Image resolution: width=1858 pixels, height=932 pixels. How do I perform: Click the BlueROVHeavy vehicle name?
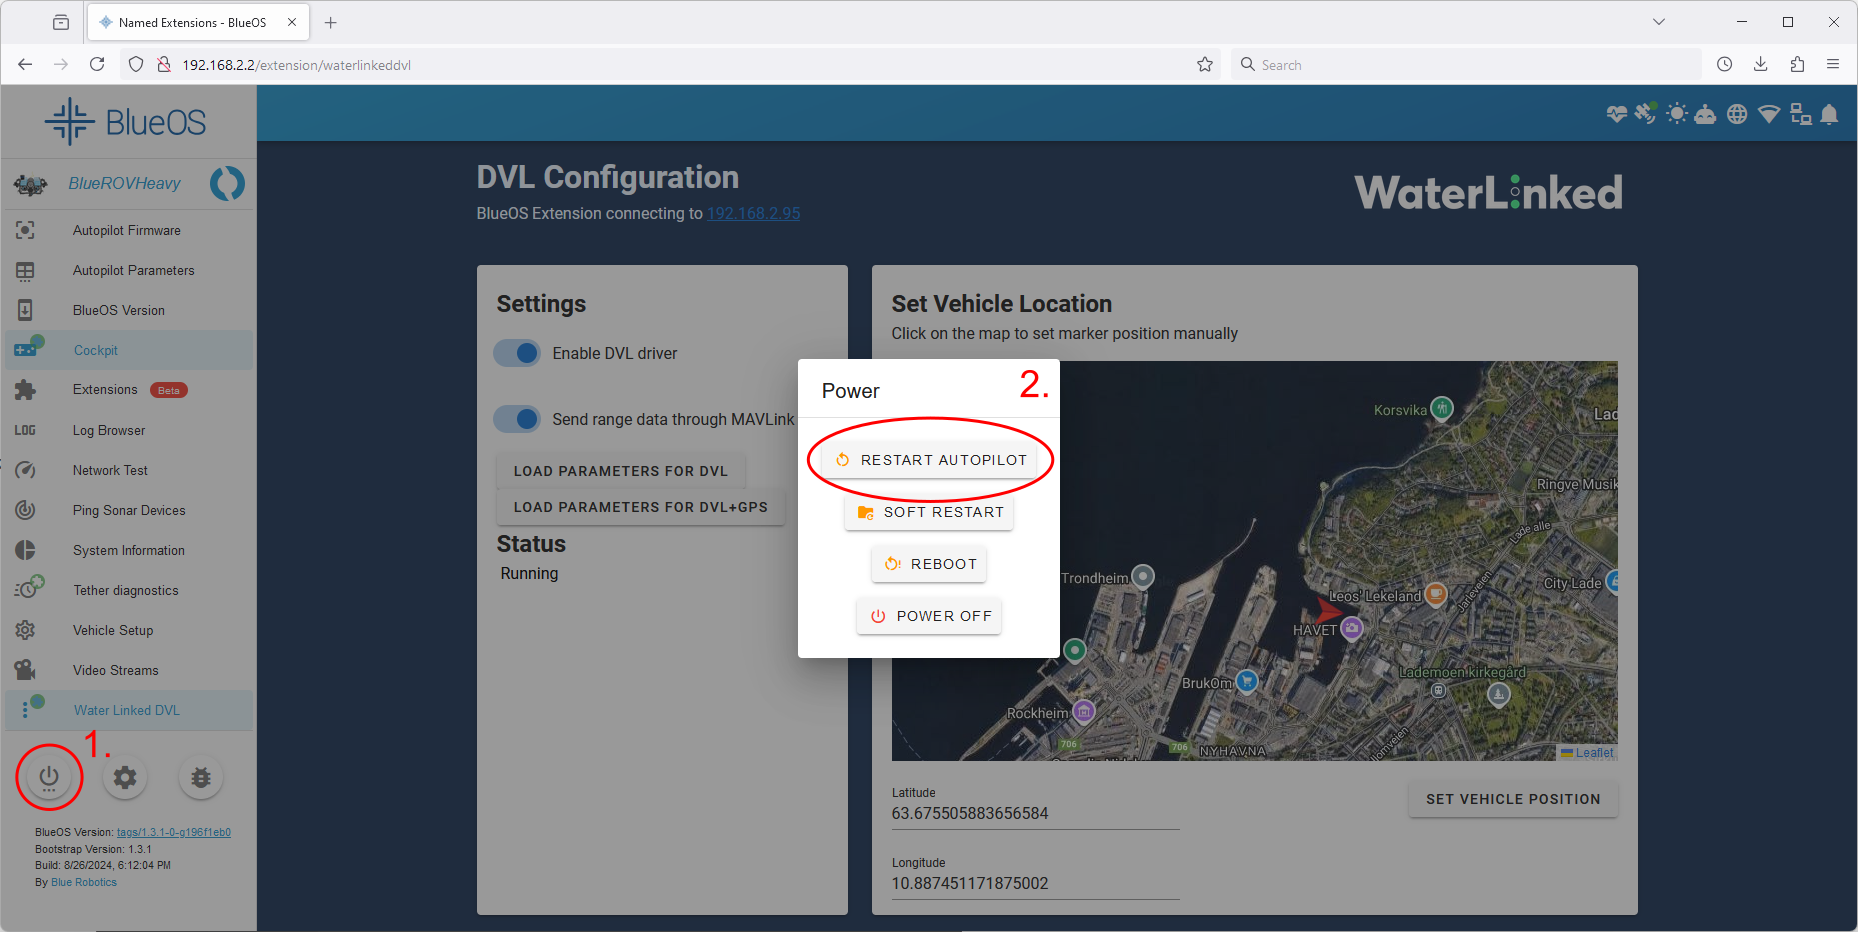click(x=124, y=183)
